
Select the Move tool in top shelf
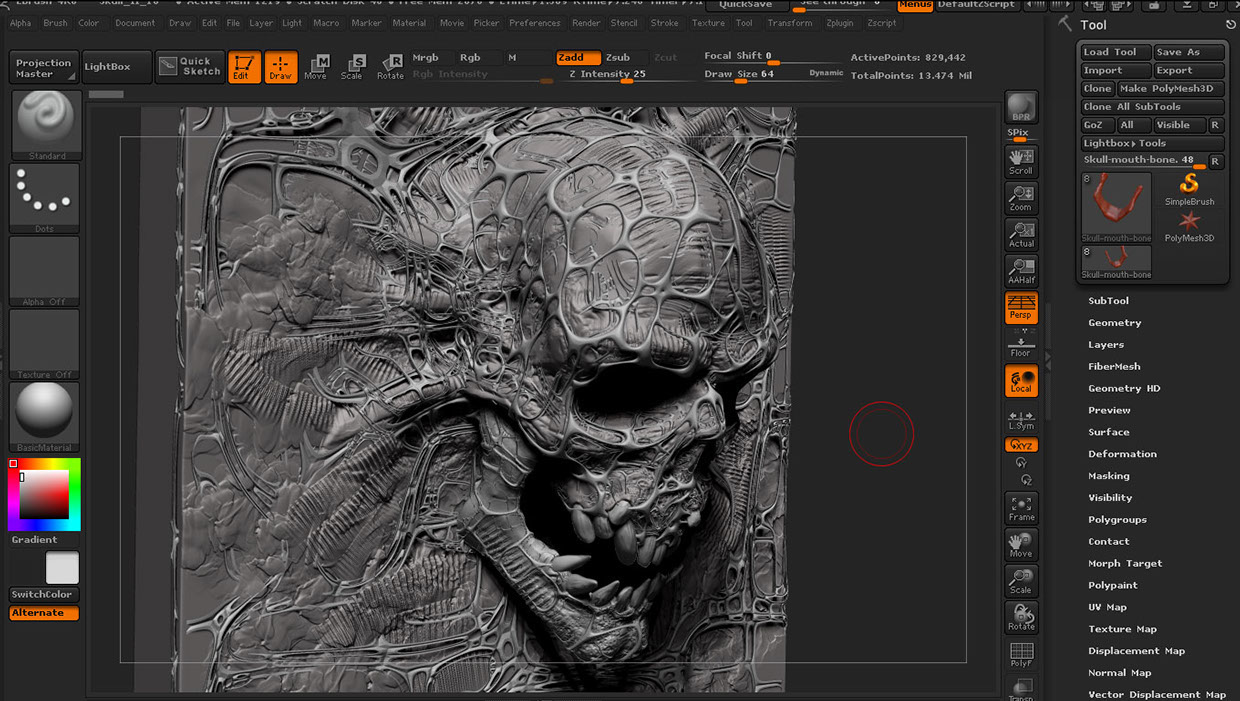tap(315, 67)
